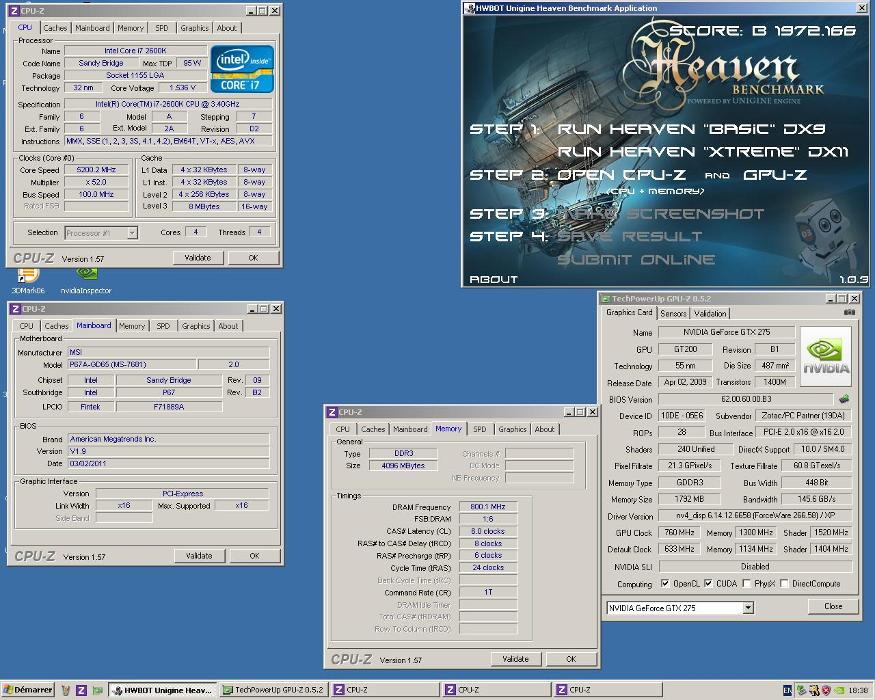Open the 3DMark06 desktop shortcut
The width and height of the screenshot is (875, 700).
point(28,281)
